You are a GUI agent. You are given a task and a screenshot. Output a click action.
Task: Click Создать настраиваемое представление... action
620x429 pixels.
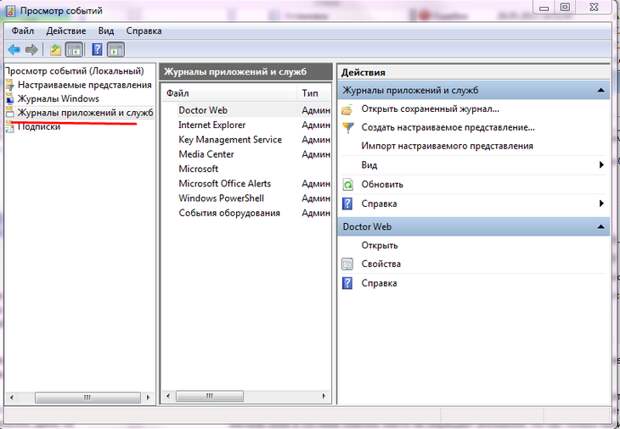448,128
